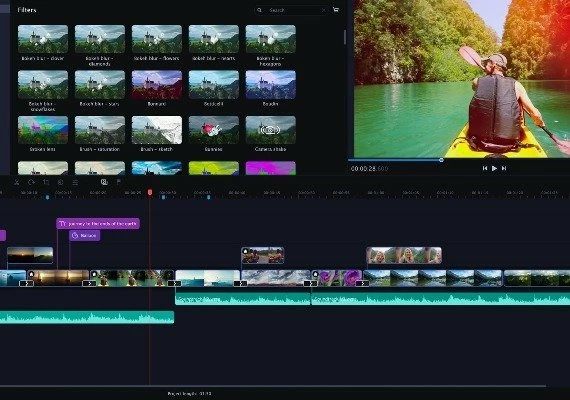Select the Bokeh blur – flowers filter
This screenshot has width=570, height=400.
tap(157, 39)
